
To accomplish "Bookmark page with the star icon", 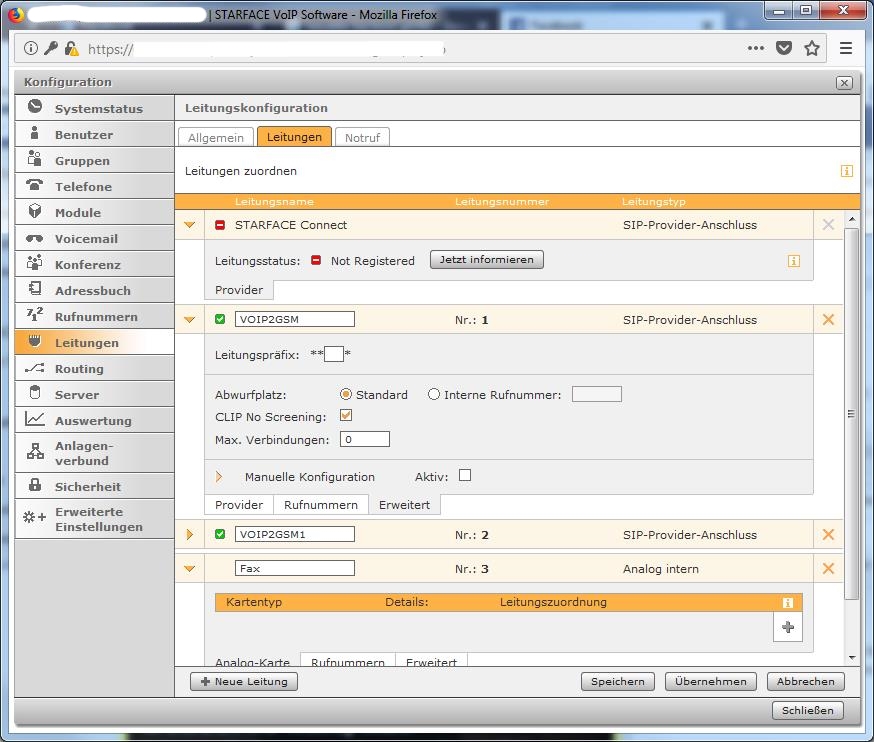I will tap(812, 48).
